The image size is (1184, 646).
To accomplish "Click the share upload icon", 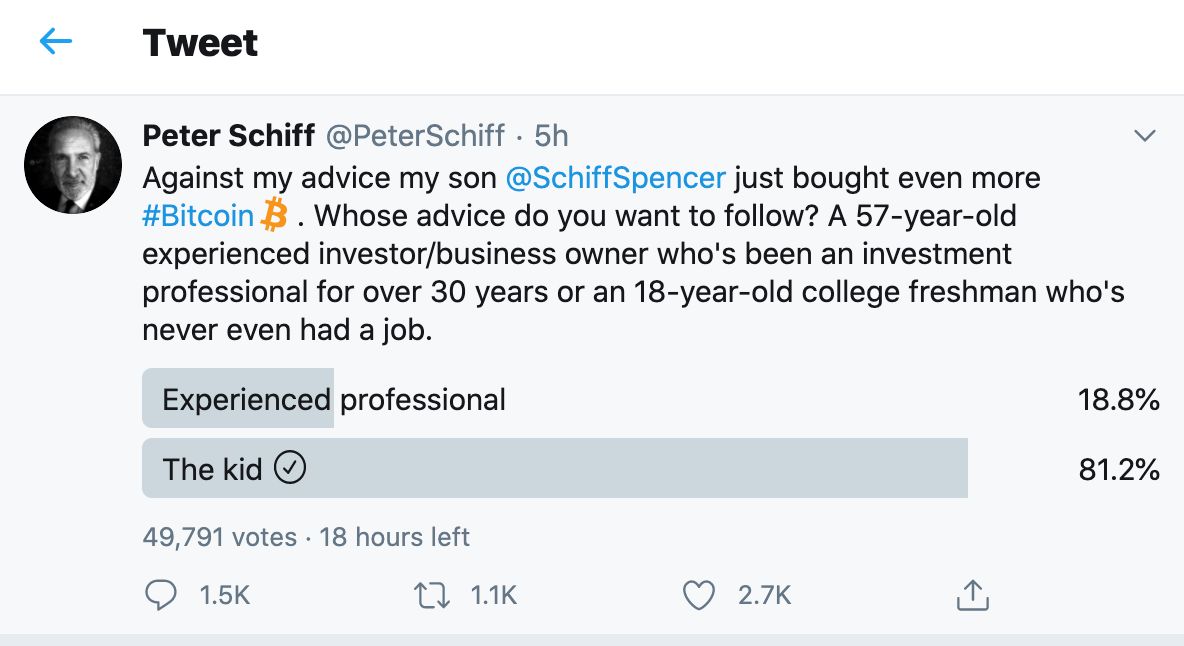I will point(972,596).
